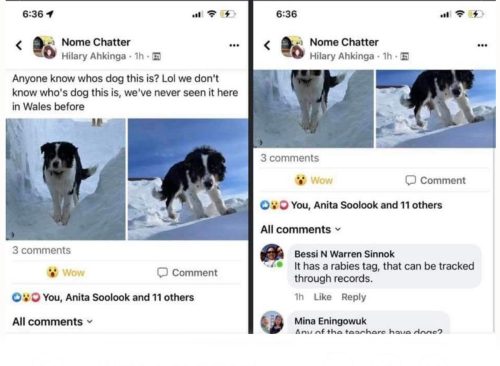Tap back arrow in right screenshot

coord(267,45)
